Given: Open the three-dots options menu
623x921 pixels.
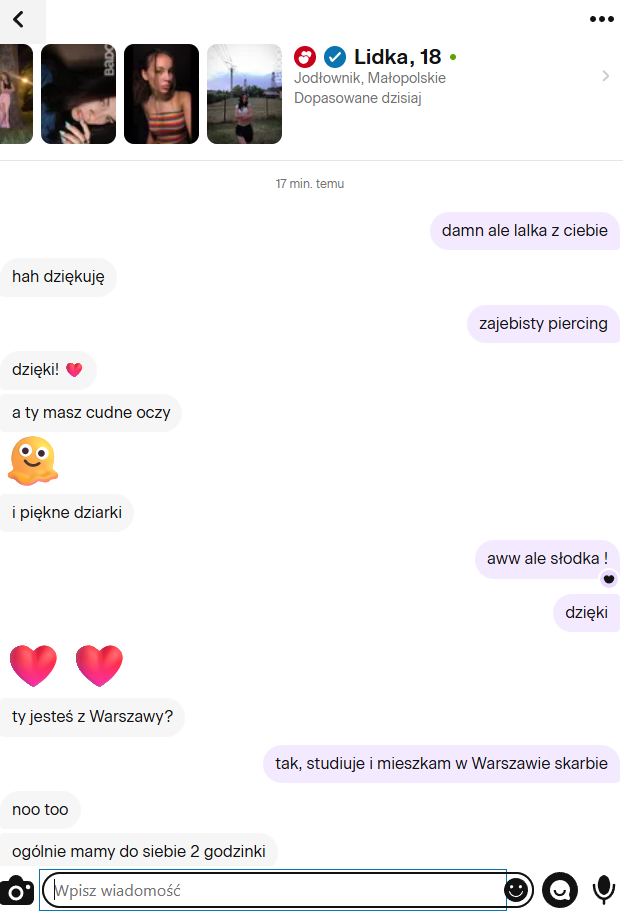Looking at the screenshot, I should [x=602, y=19].
